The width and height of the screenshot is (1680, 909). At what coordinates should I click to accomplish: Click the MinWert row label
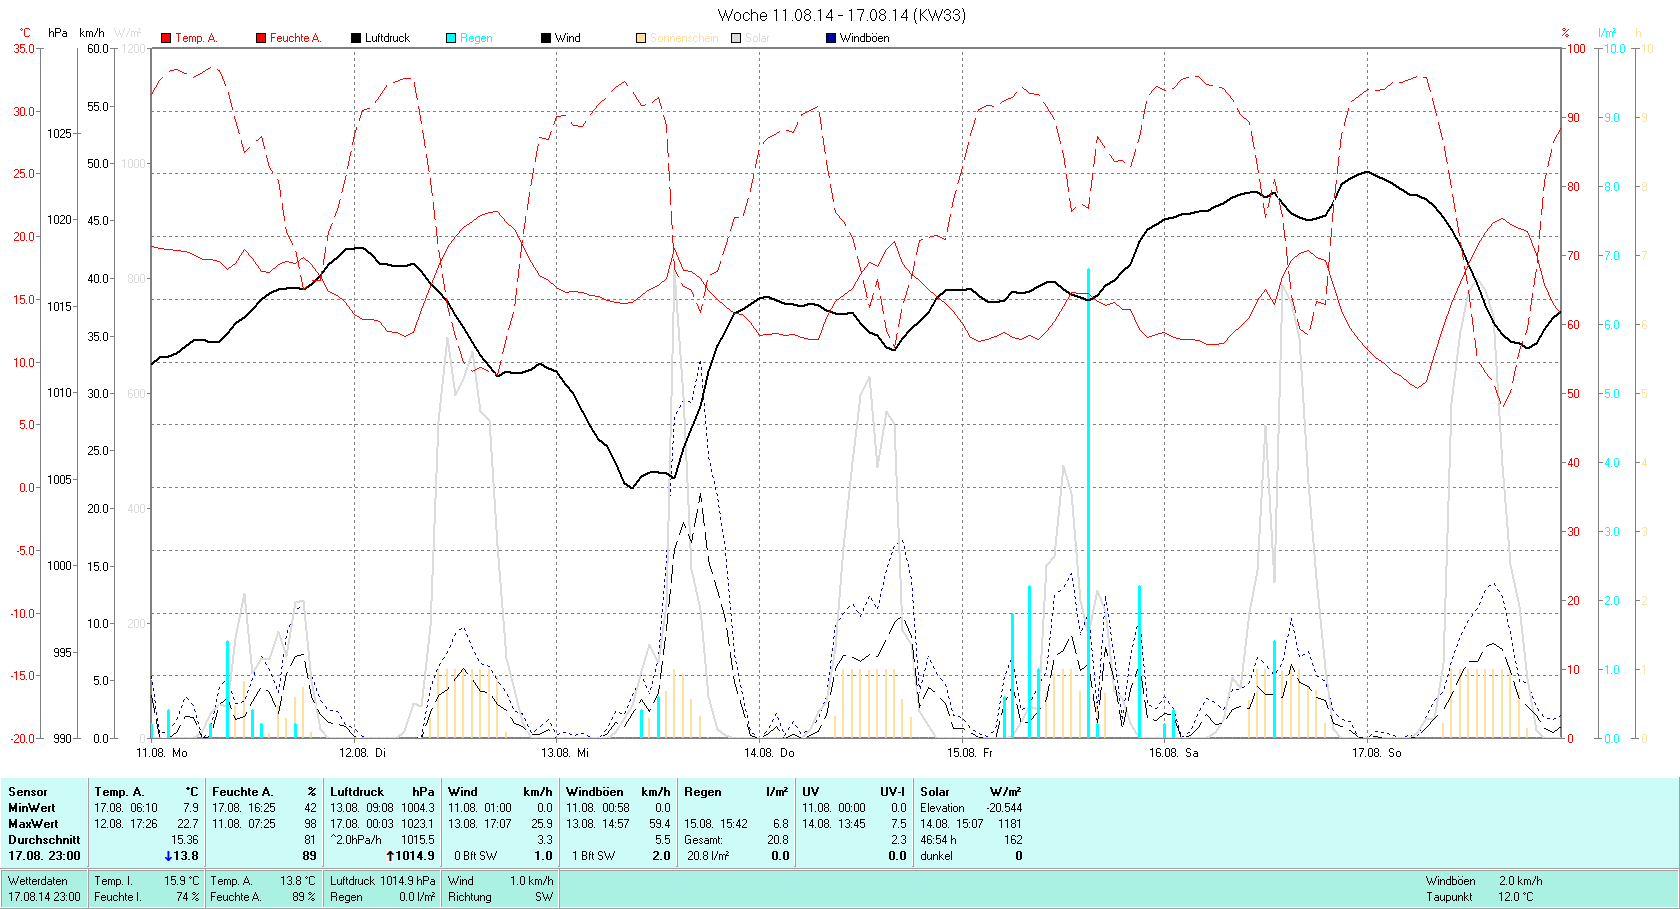[x=32, y=808]
